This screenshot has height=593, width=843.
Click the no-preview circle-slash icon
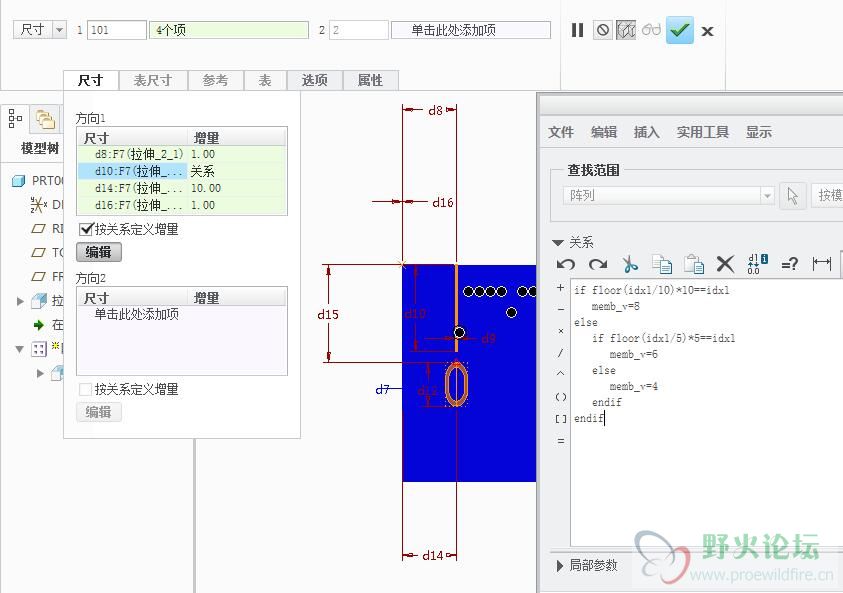coord(603,30)
